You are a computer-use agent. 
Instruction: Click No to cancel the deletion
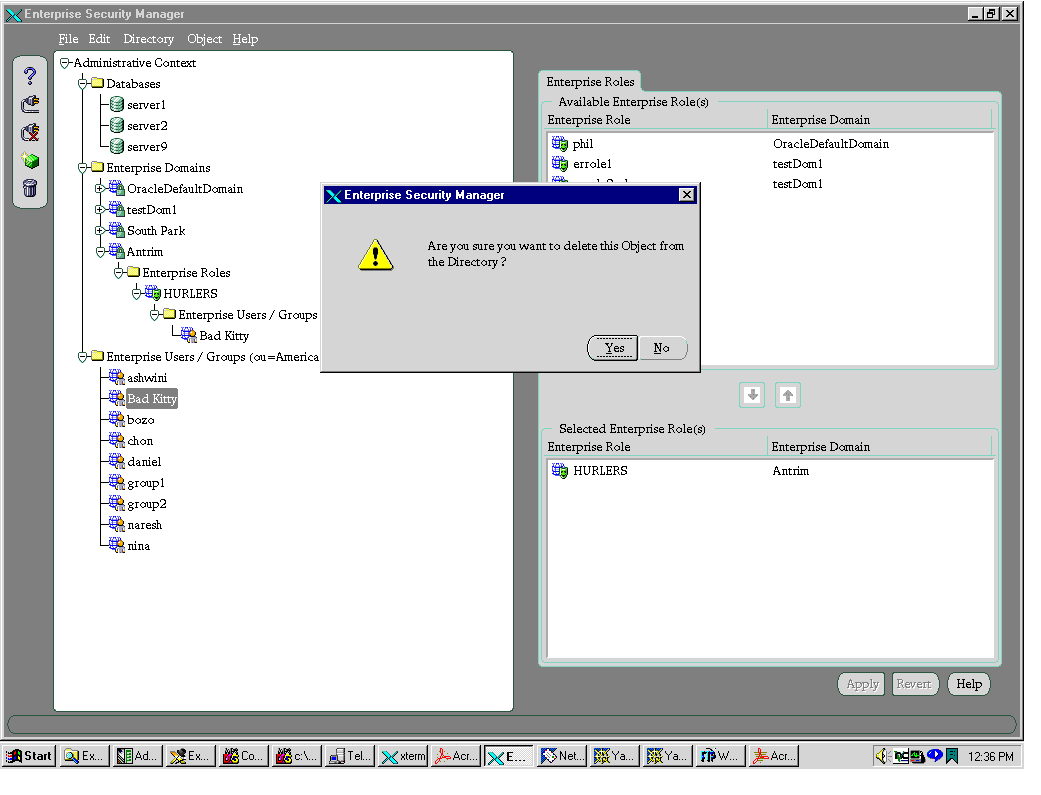662,348
